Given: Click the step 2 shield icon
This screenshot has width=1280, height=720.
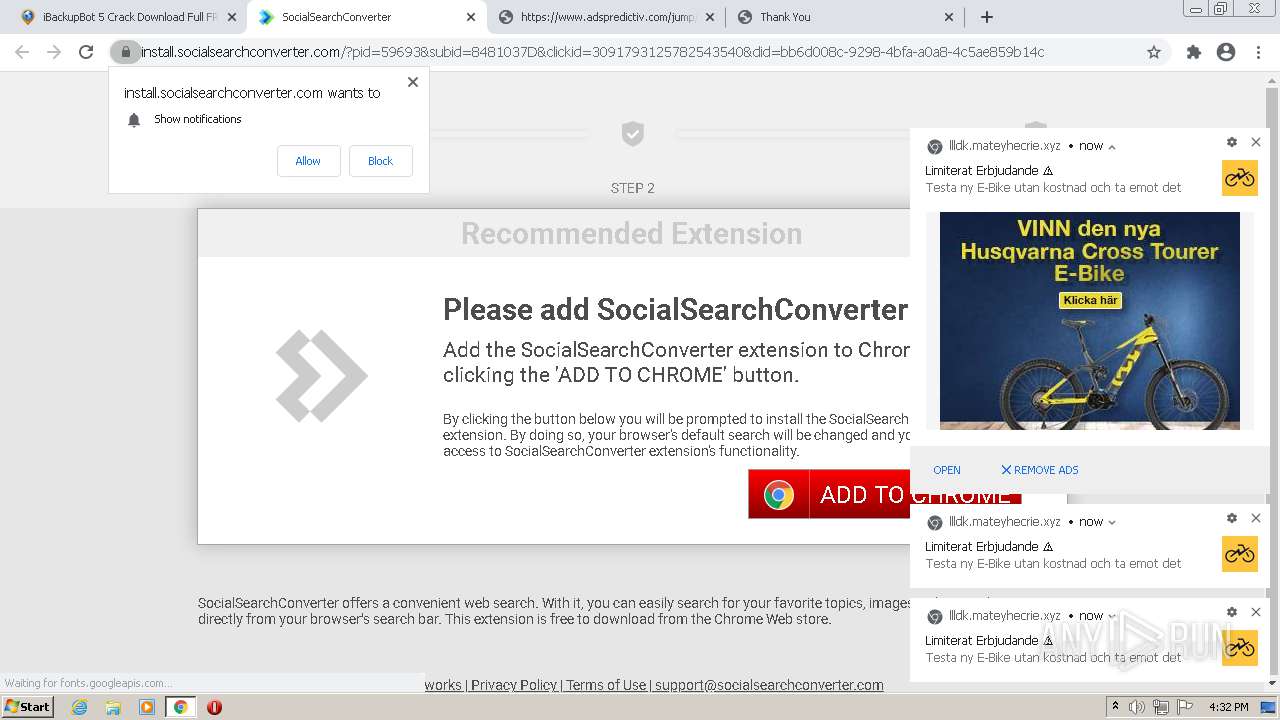Looking at the screenshot, I should [632, 133].
